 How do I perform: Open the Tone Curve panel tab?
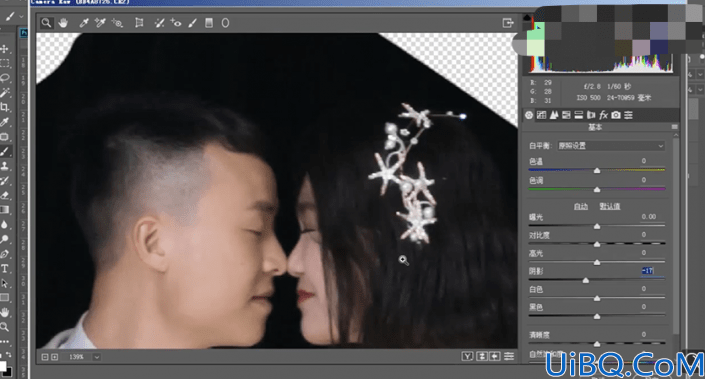(541, 115)
